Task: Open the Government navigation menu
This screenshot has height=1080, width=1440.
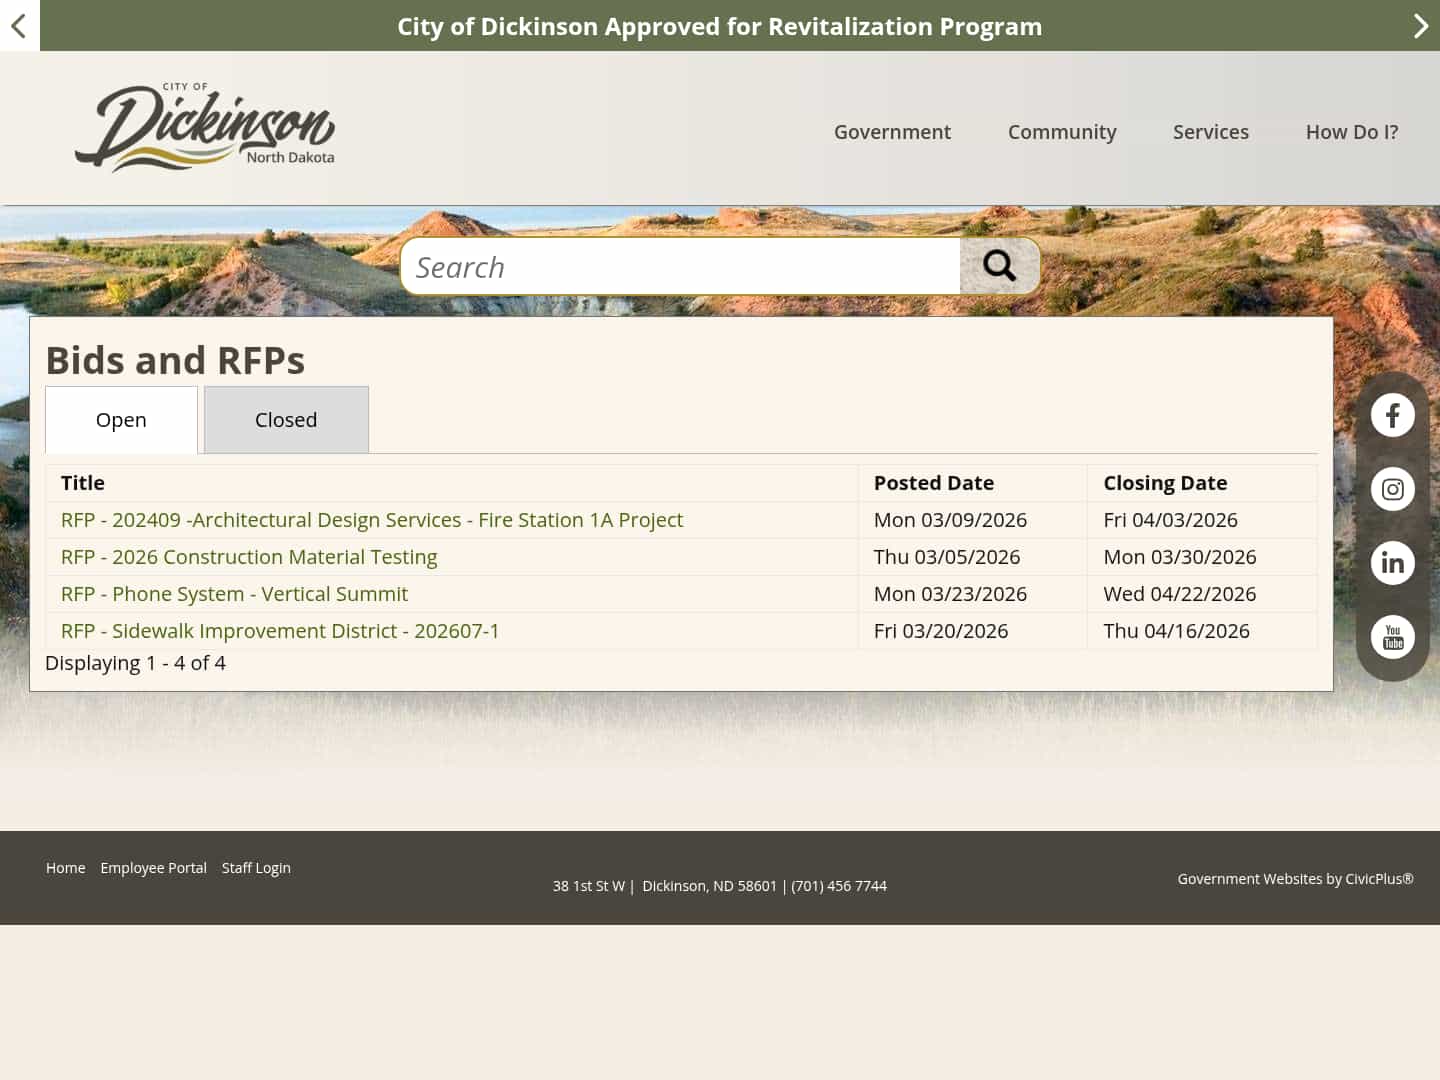Action: [892, 131]
